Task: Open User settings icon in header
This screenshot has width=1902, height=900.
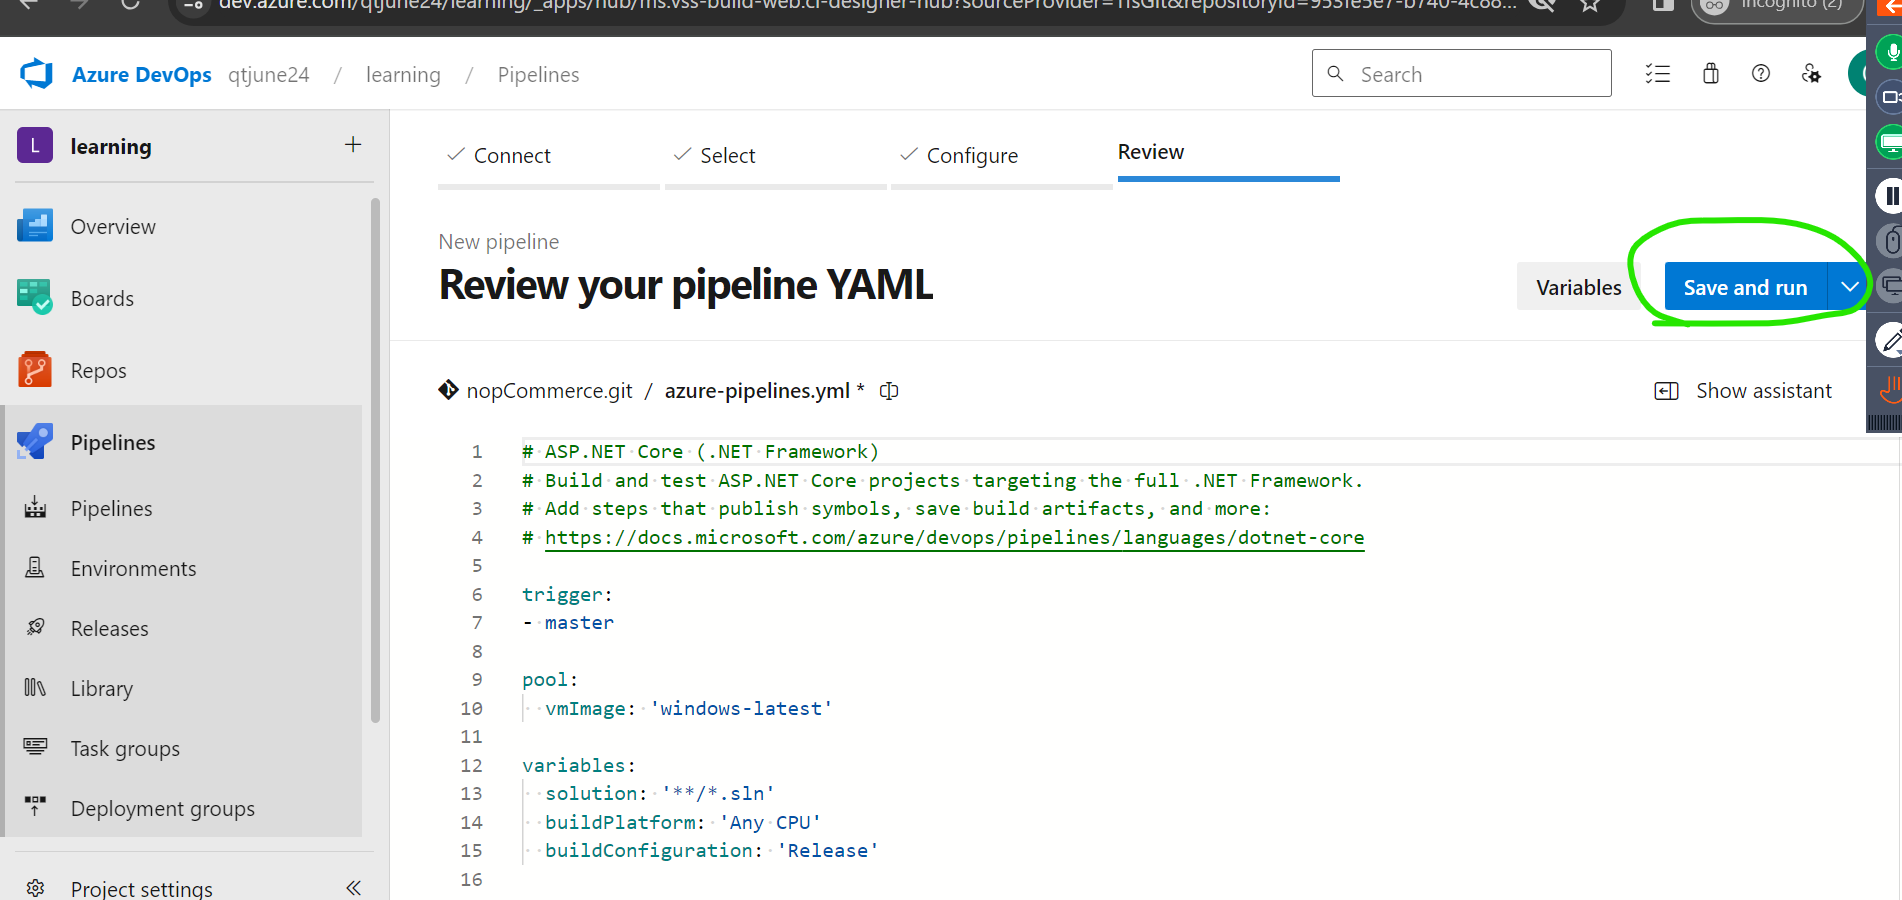Action: click(1811, 73)
